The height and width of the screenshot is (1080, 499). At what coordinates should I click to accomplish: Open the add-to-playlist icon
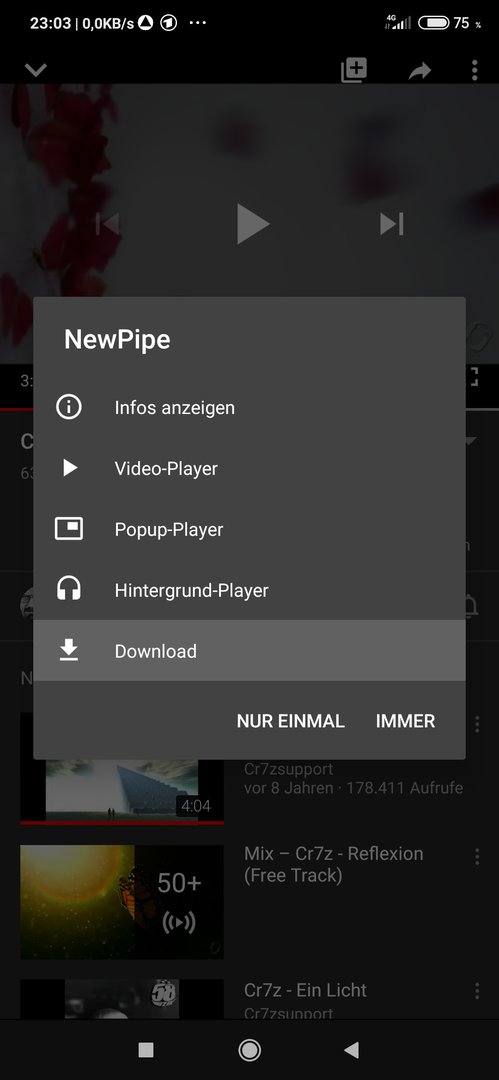(x=354, y=70)
